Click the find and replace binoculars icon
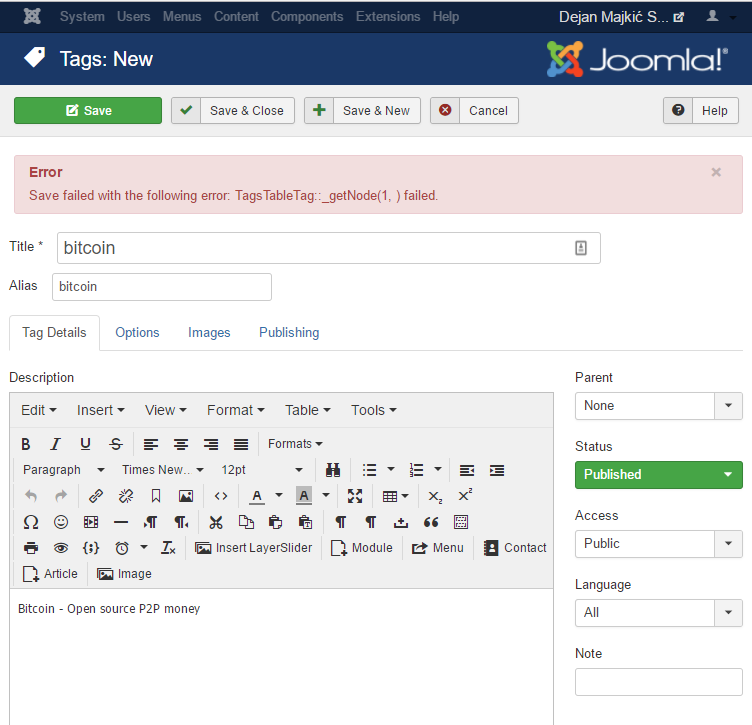This screenshot has height=725, width=752. click(x=334, y=470)
